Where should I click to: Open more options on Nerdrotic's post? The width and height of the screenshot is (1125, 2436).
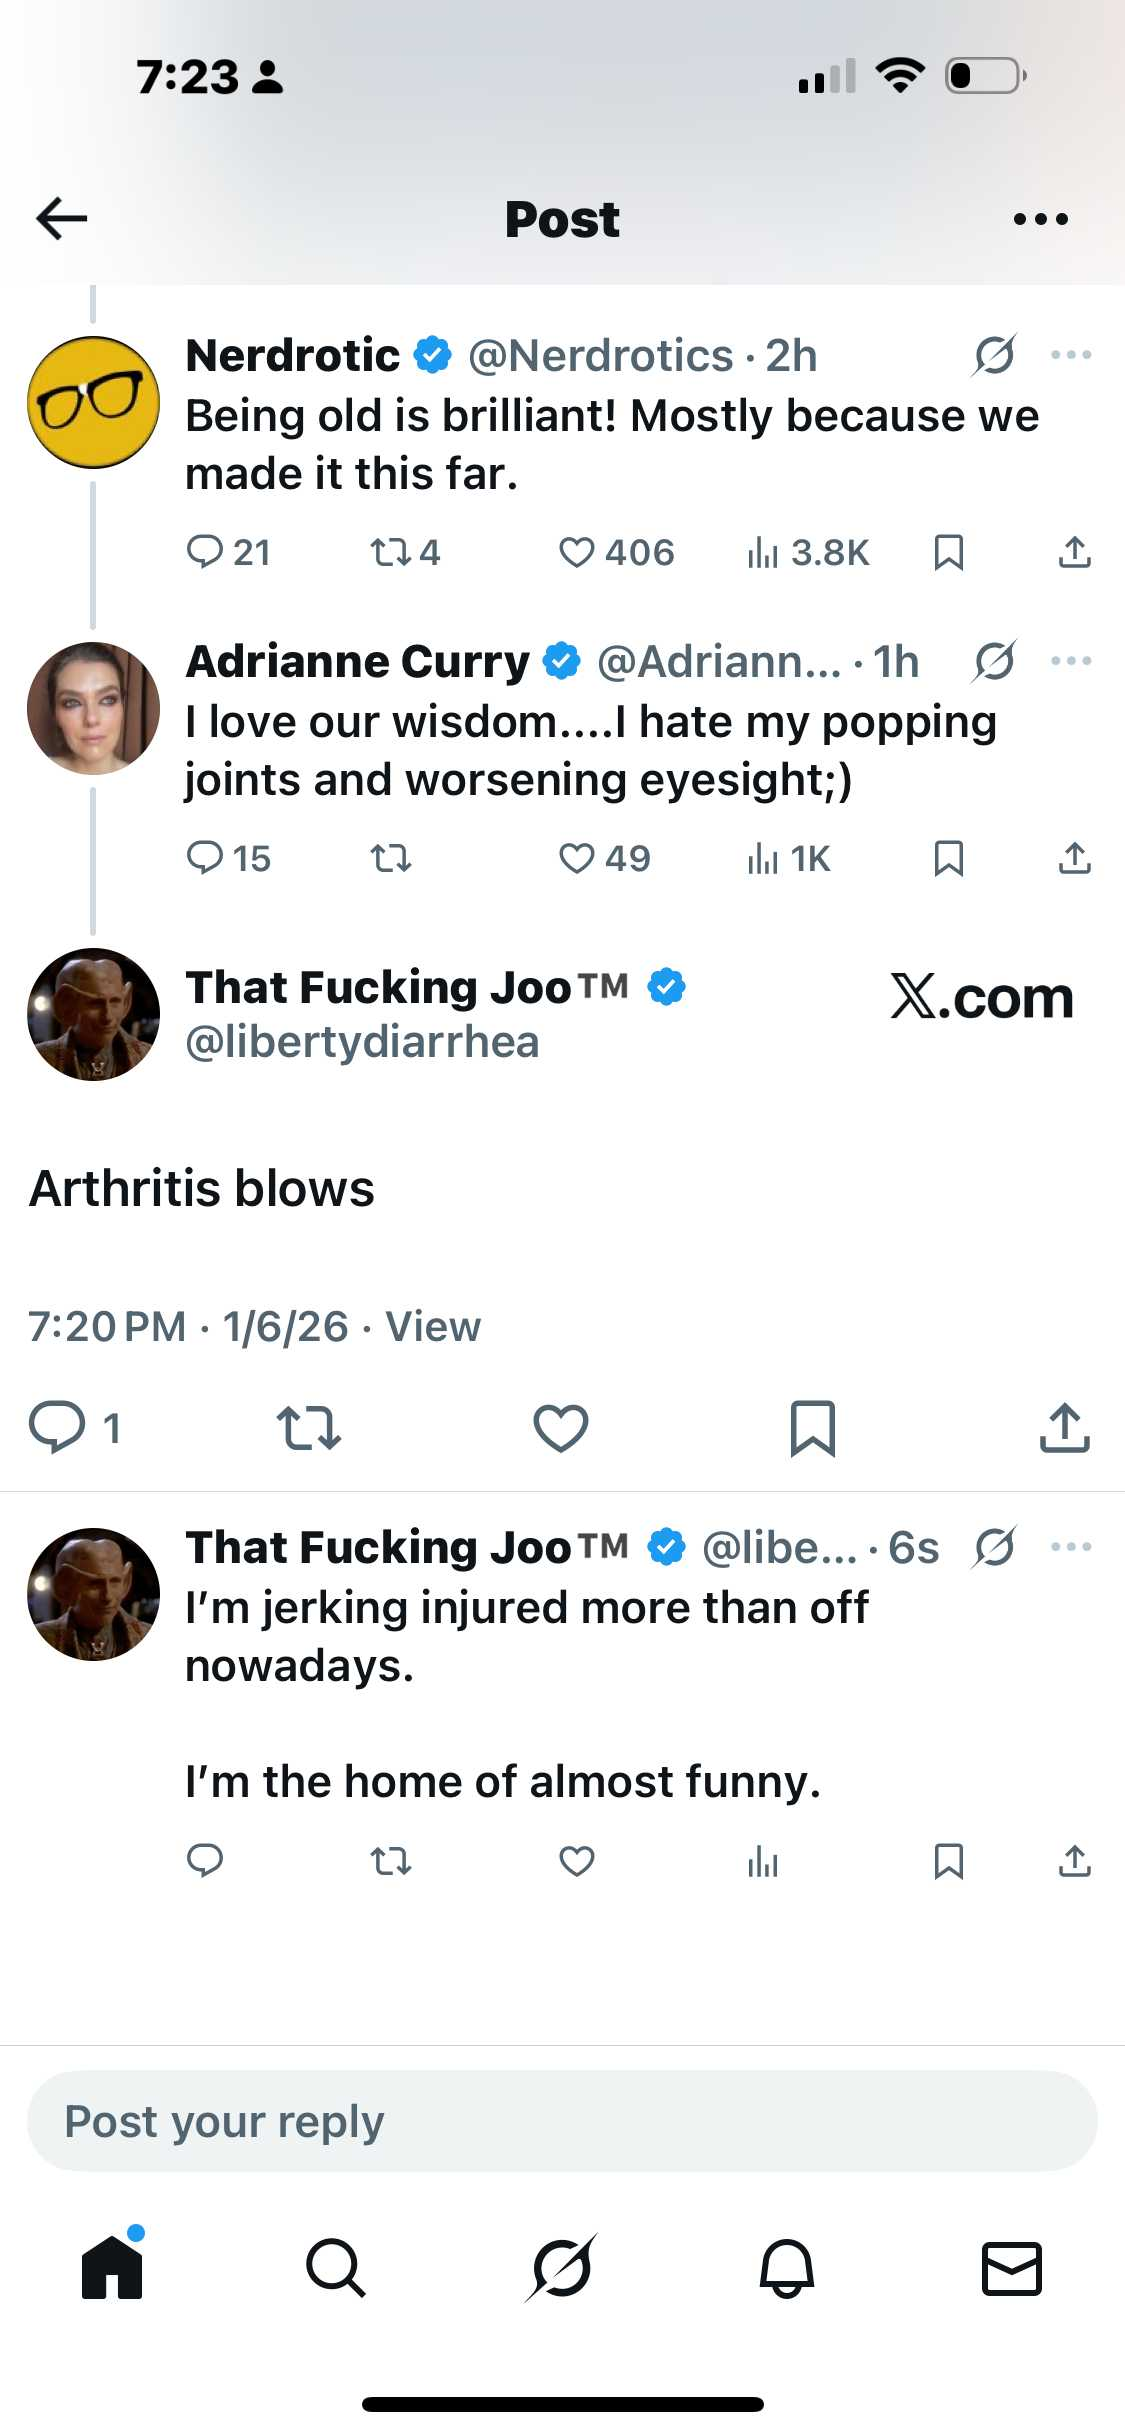pyautogui.click(x=1071, y=355)
